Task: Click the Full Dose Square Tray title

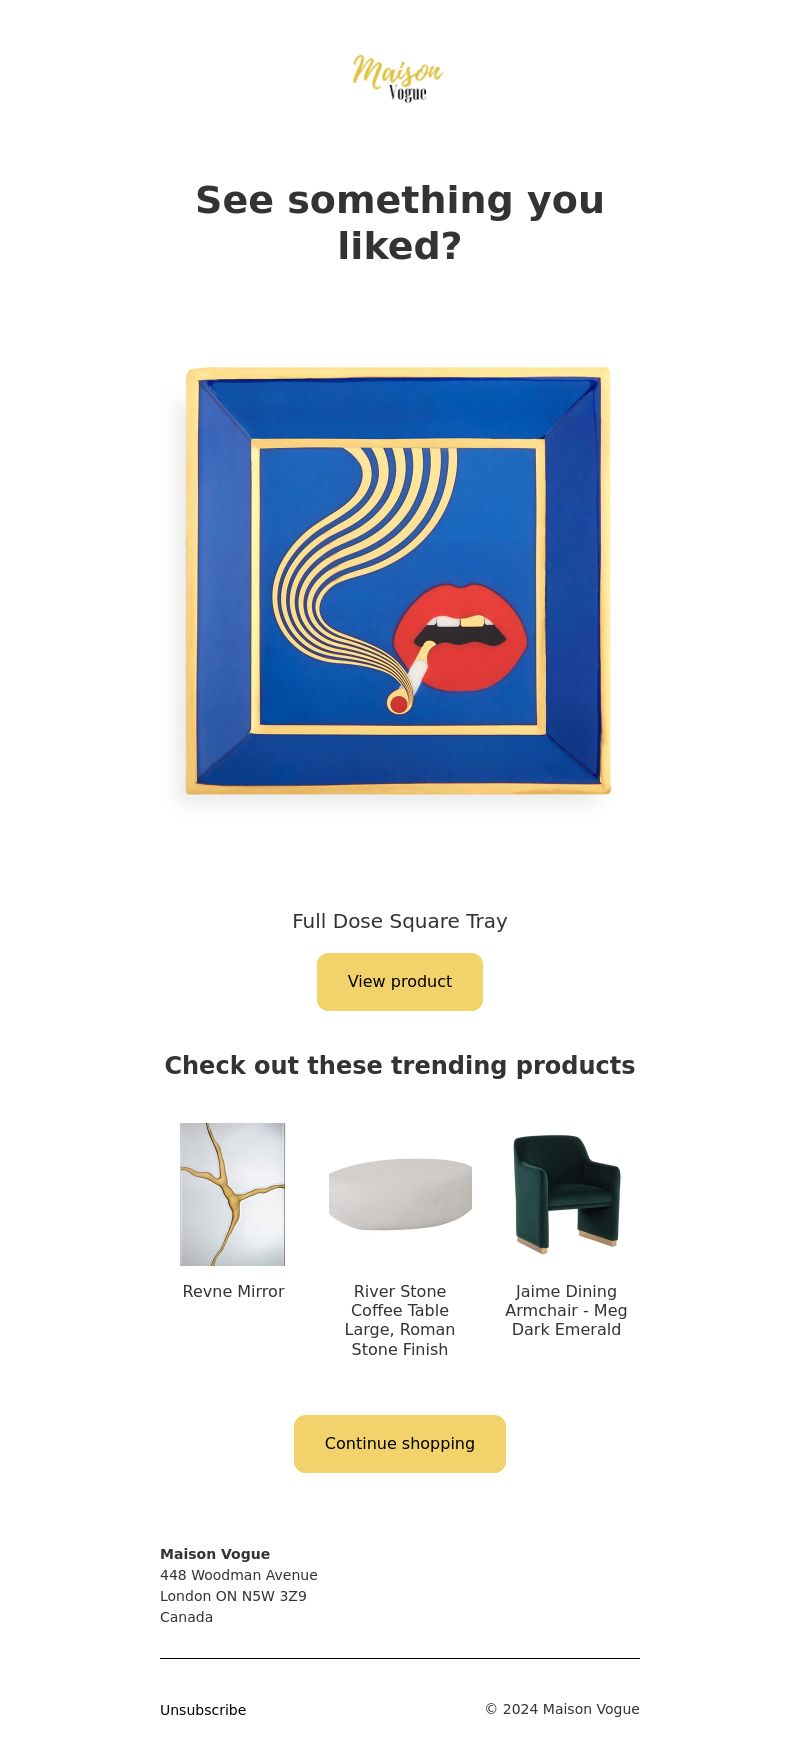Action: coord(400,921)
